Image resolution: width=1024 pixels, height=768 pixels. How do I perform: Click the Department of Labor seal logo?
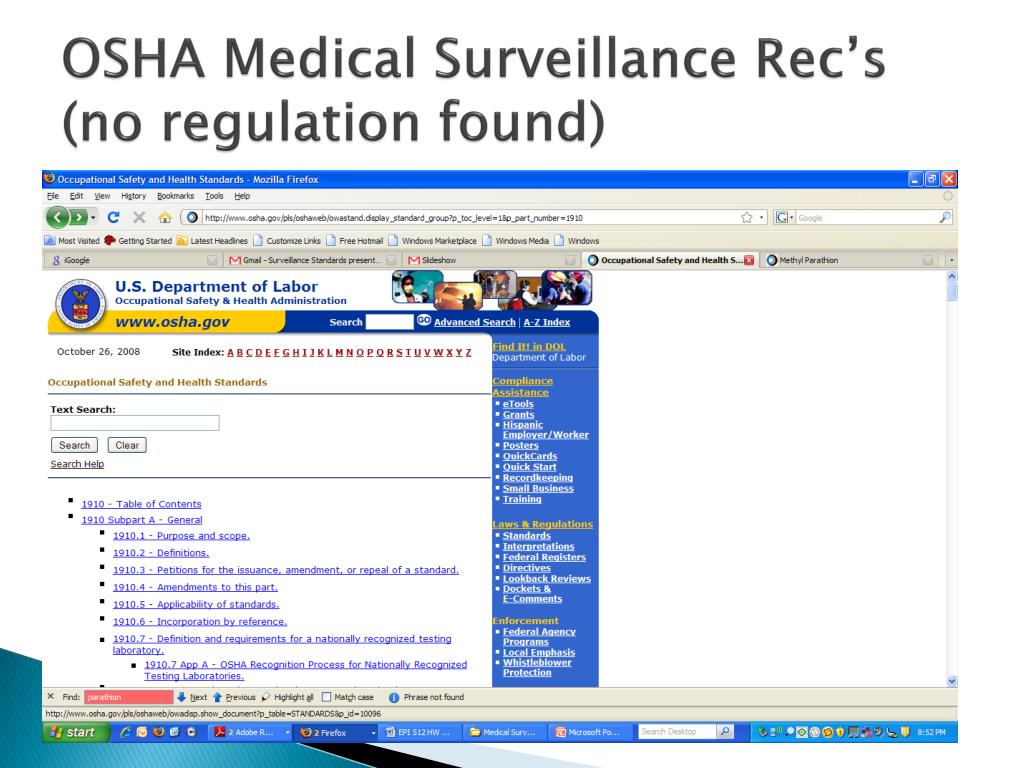(80, 303)
